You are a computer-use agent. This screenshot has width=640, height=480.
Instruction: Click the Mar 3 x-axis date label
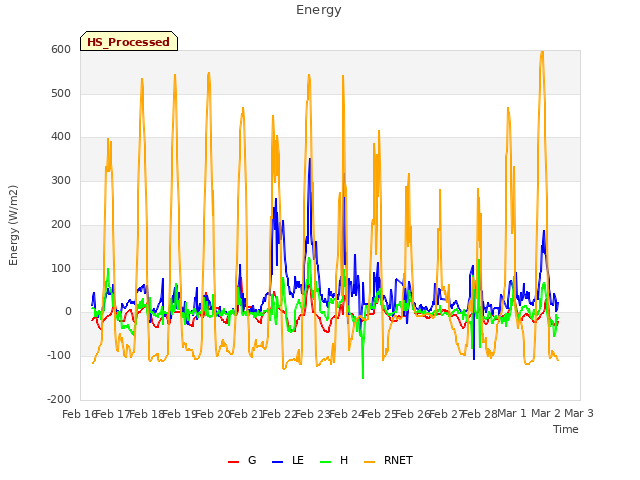pyautogui.click(x=579, y=413)
